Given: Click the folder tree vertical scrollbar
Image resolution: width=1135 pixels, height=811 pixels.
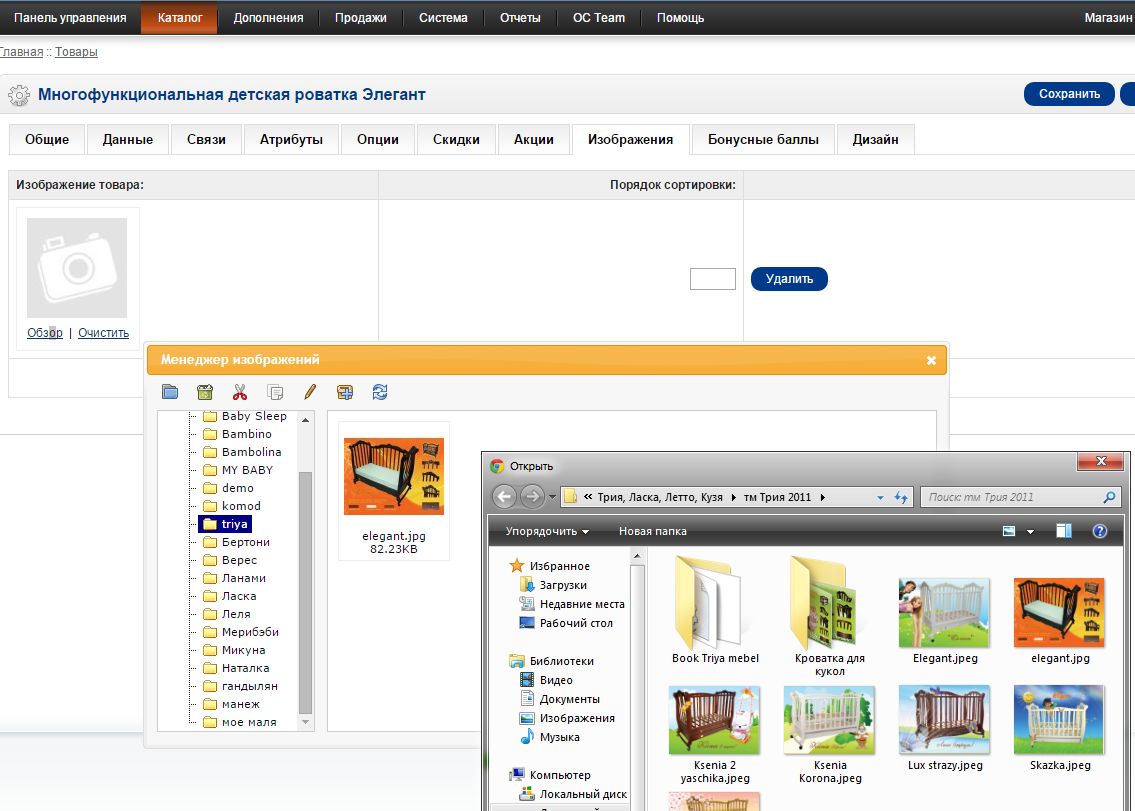Looking at the screenshot, I should click(306, 590).
